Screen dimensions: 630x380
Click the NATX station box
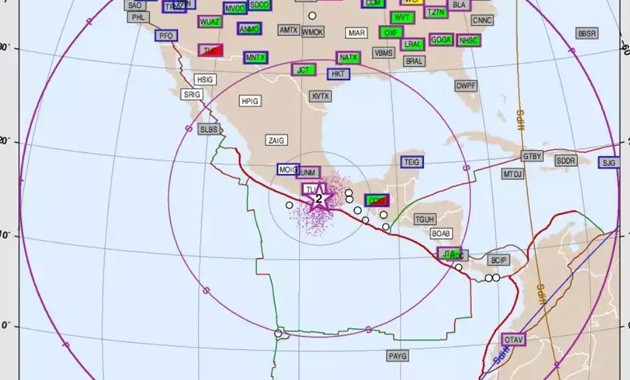tap(348, 58)
